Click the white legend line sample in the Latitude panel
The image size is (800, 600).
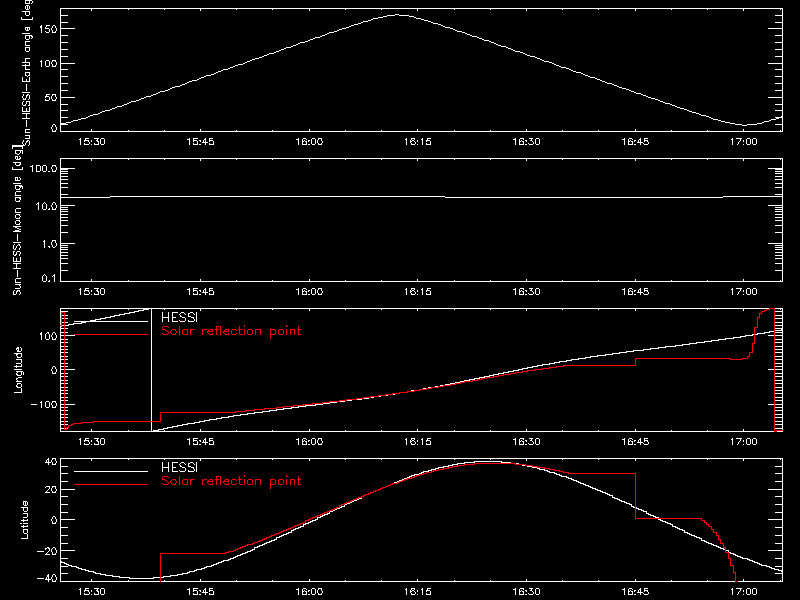[x=111, y=471]
